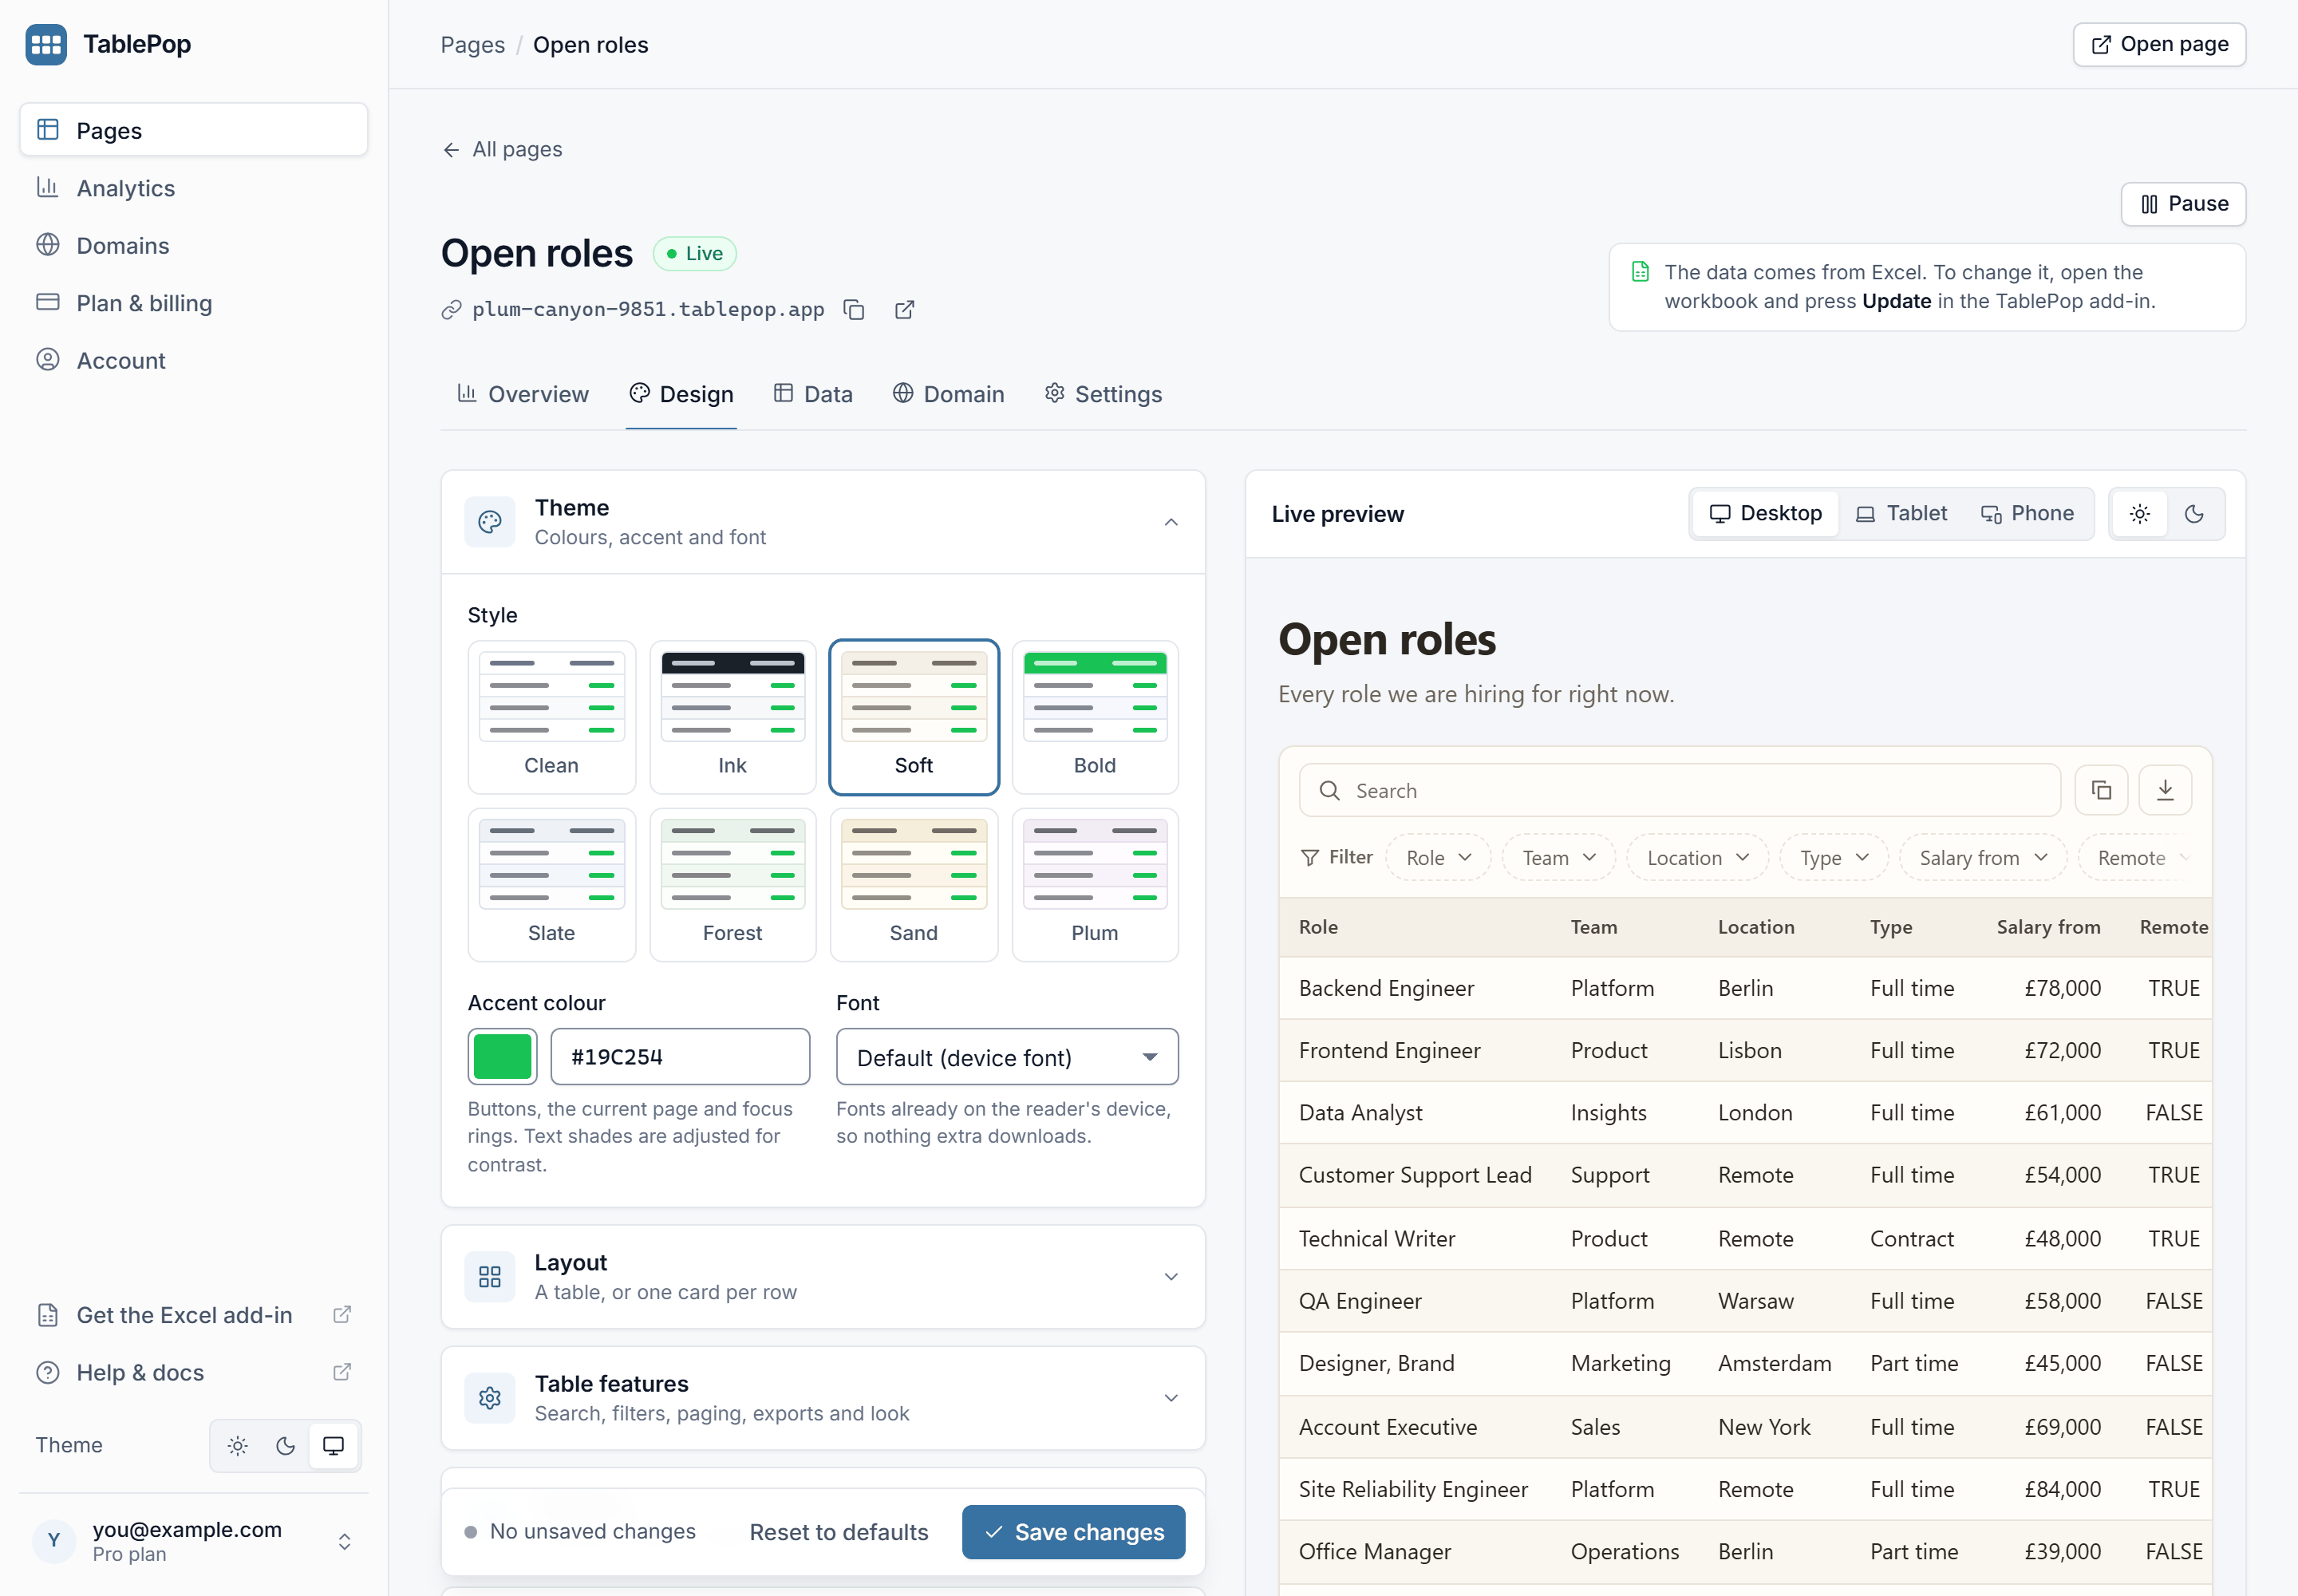The width and height of the screenshot is (2298, 1596).
Task: Expand the Table features section
Action: (x=823, y=1398)
